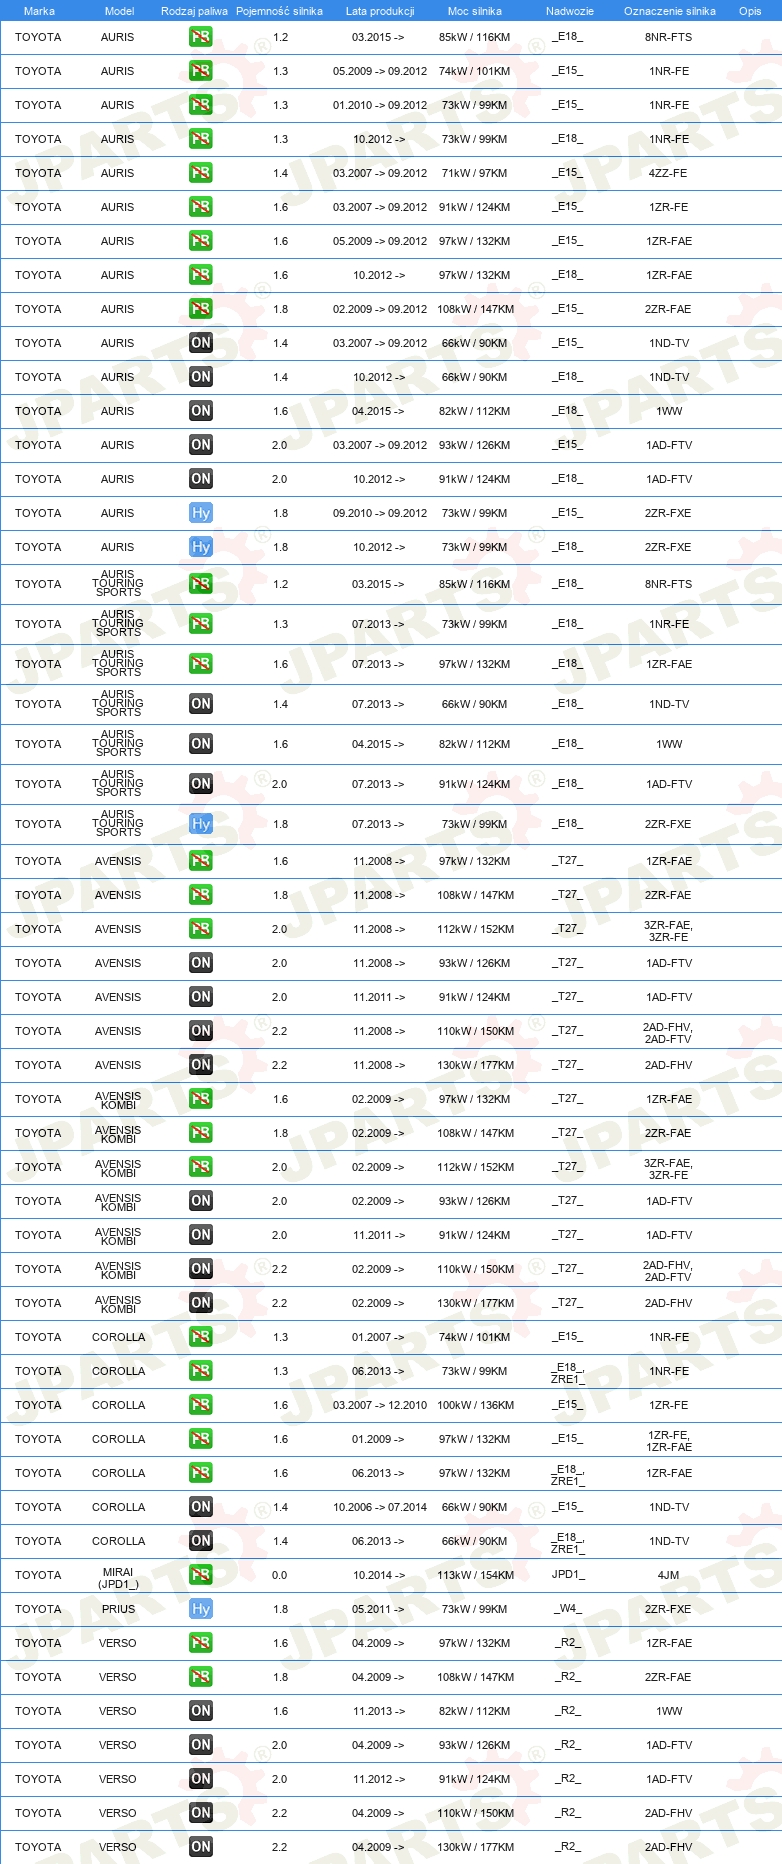The height and width of the screenshot is (1864, 782).
Task: Click hybrid Hy icon in AURIS 10.2012 2ZR-FXE row
Action: [x=200, y=547]
